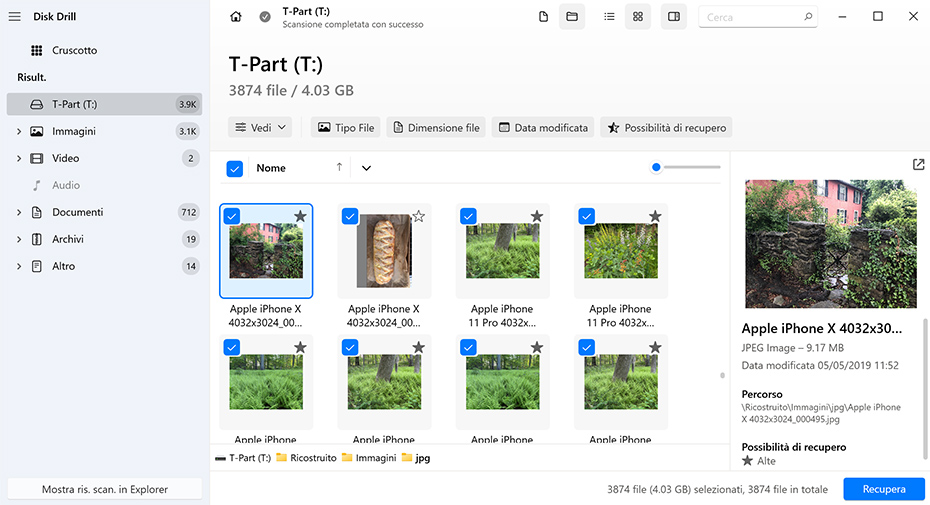The image size is (930, 505).
Task: Open preview in external window
Action: click(x=919, y=165)
